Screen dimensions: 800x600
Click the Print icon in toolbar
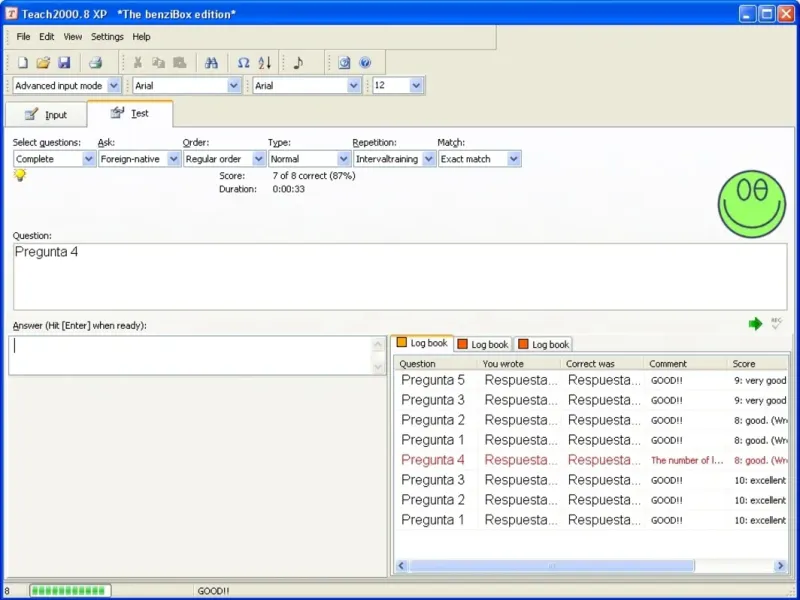[95, 62]
